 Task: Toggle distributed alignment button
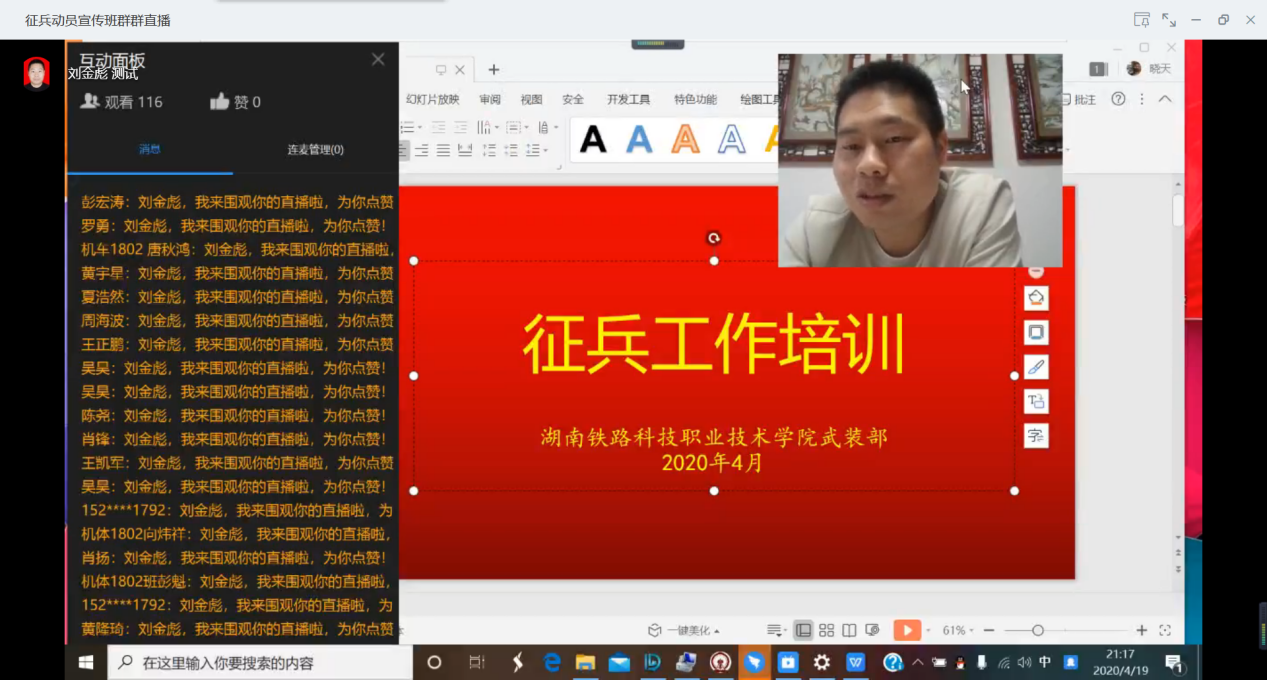[465, 151]
